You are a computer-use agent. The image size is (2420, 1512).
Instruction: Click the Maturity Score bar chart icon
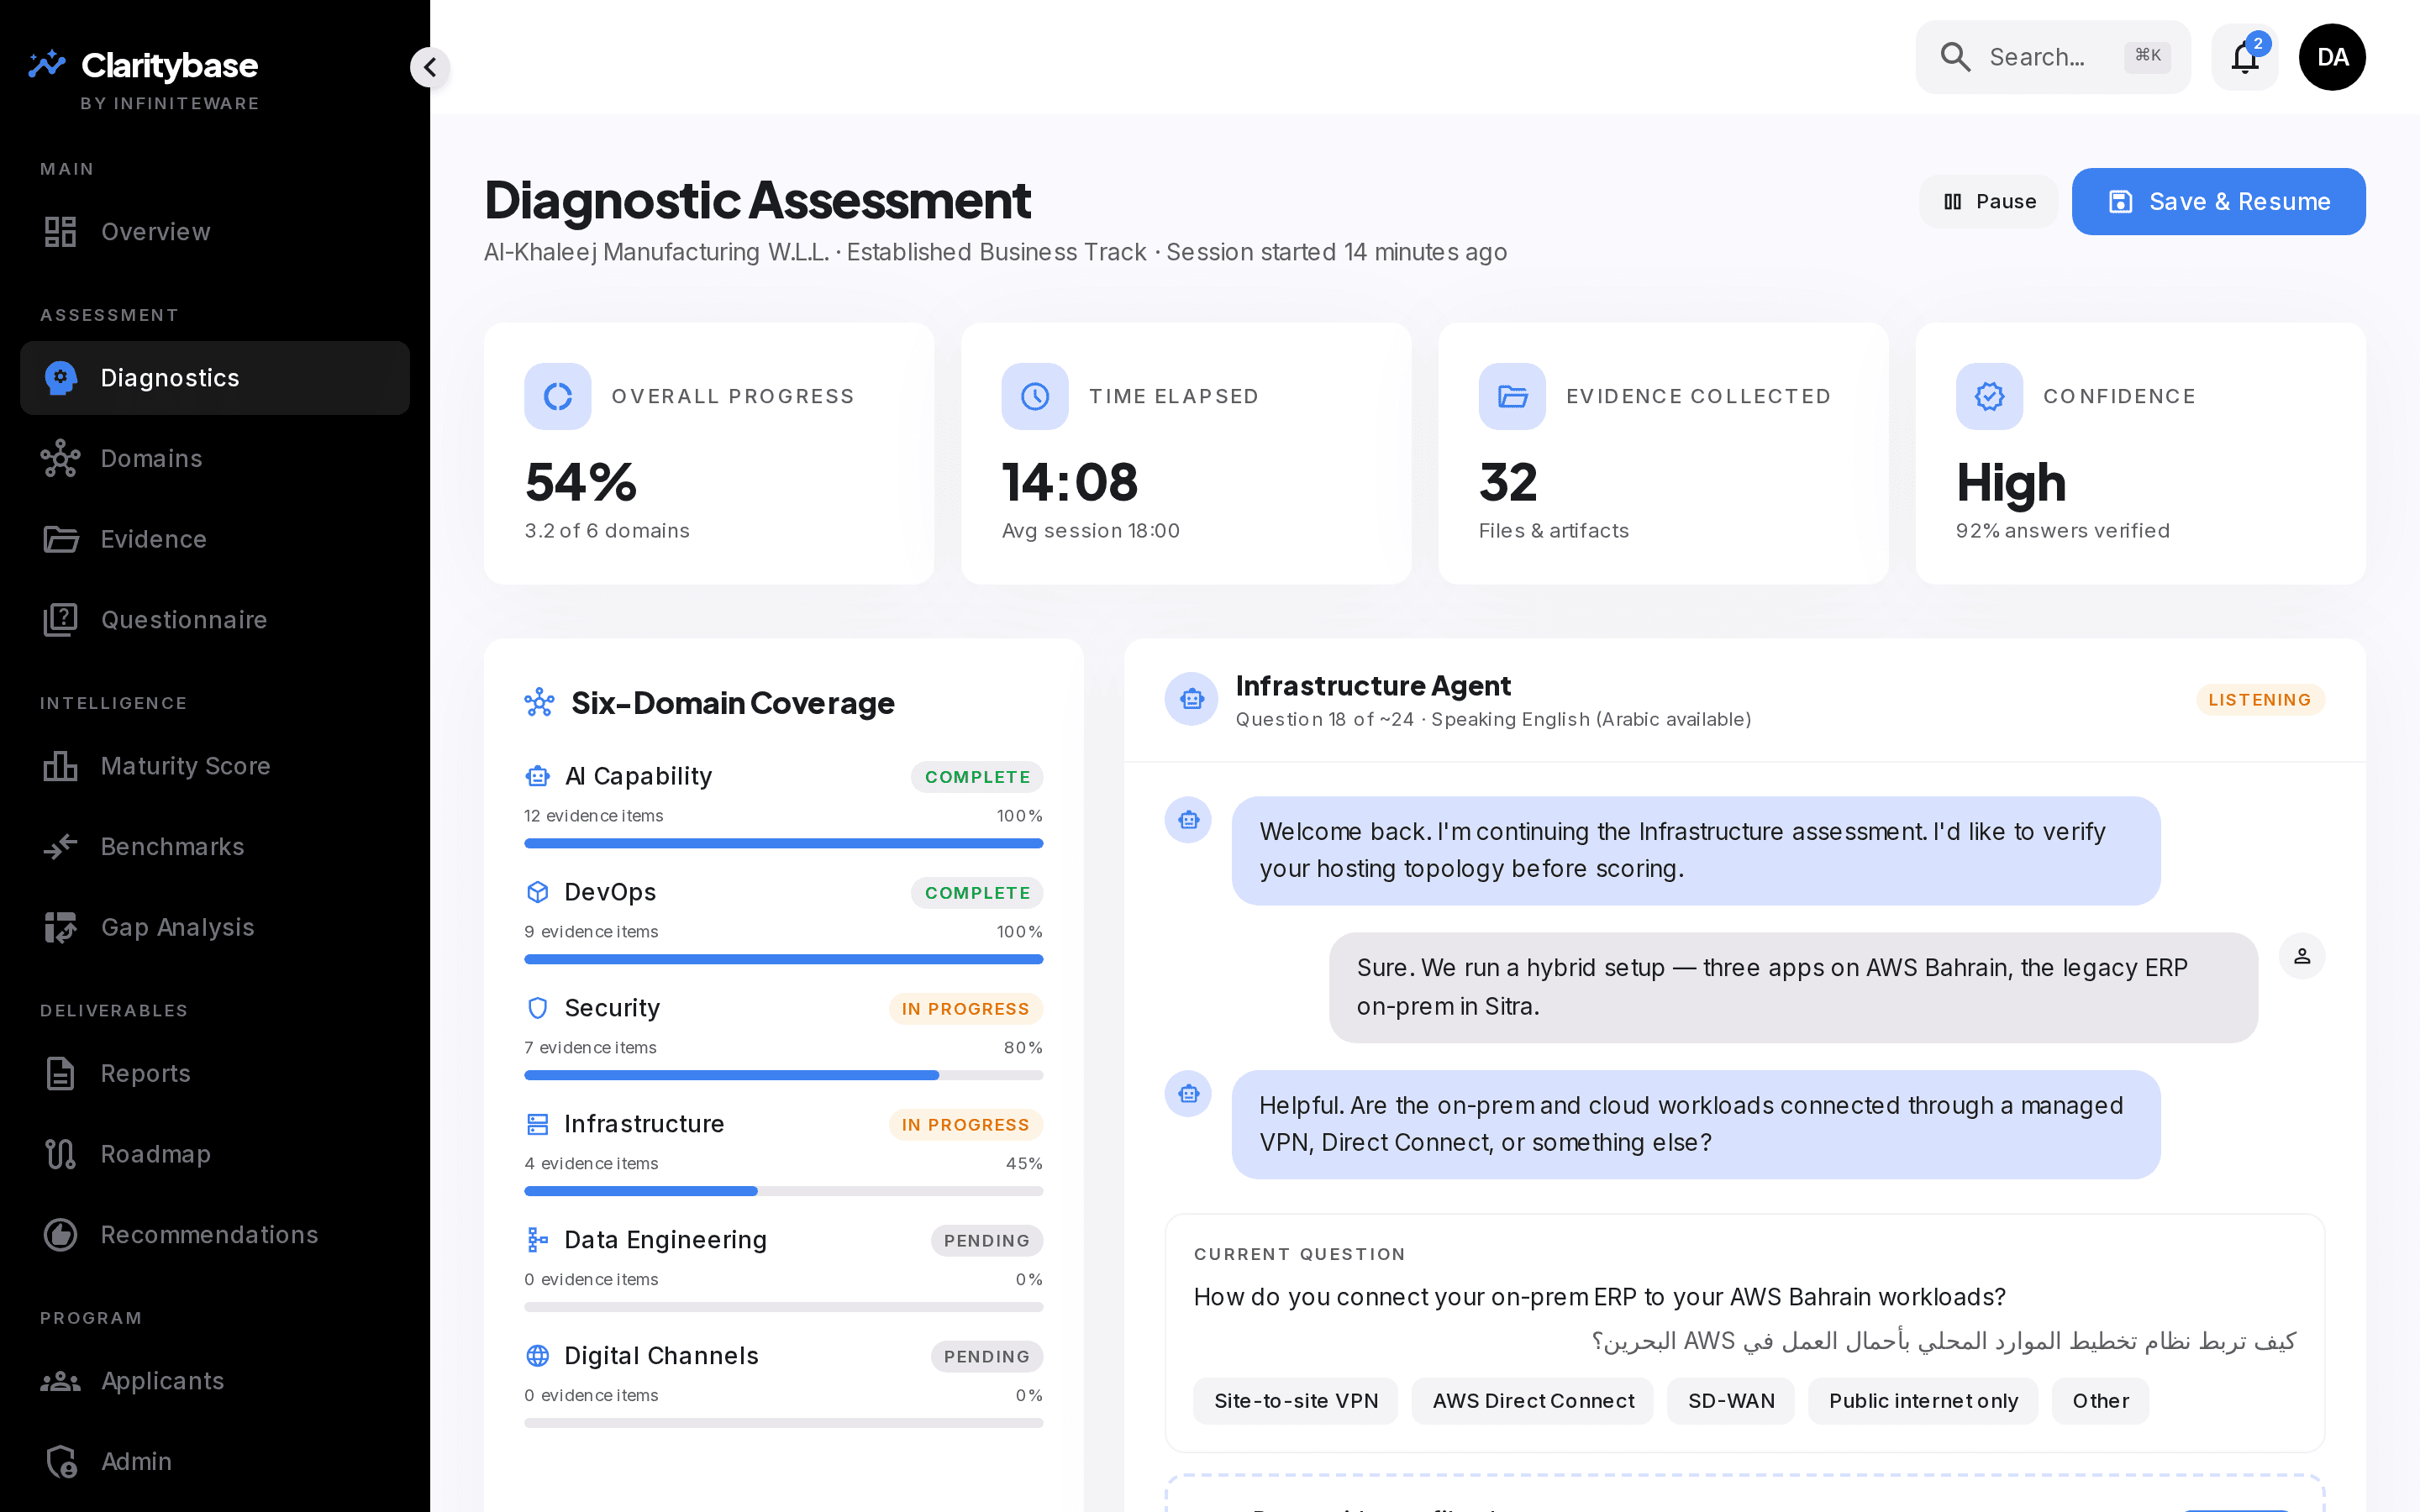tap(60, 766)
